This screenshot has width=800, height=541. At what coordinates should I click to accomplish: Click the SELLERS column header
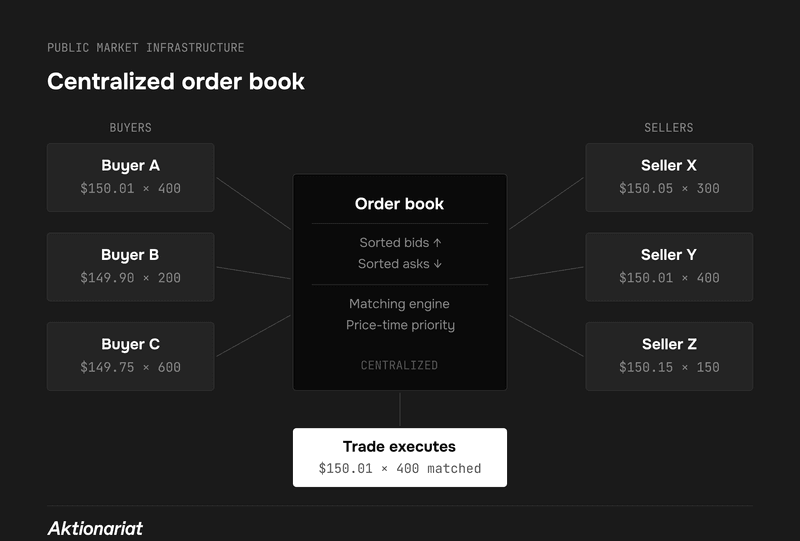pos(669,128)
